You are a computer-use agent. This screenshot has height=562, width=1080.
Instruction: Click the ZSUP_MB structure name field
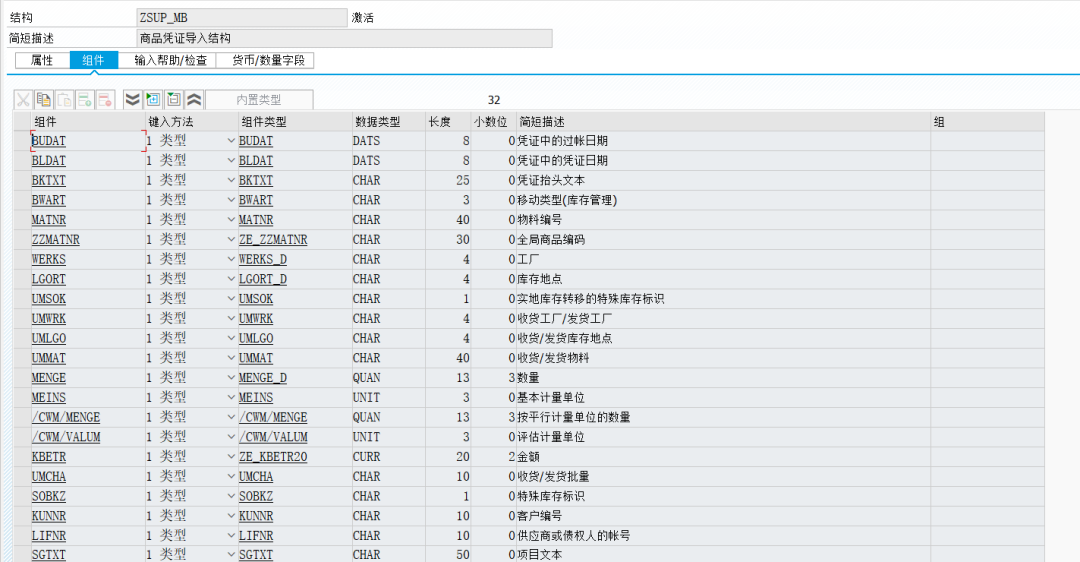tap(242, 17)
